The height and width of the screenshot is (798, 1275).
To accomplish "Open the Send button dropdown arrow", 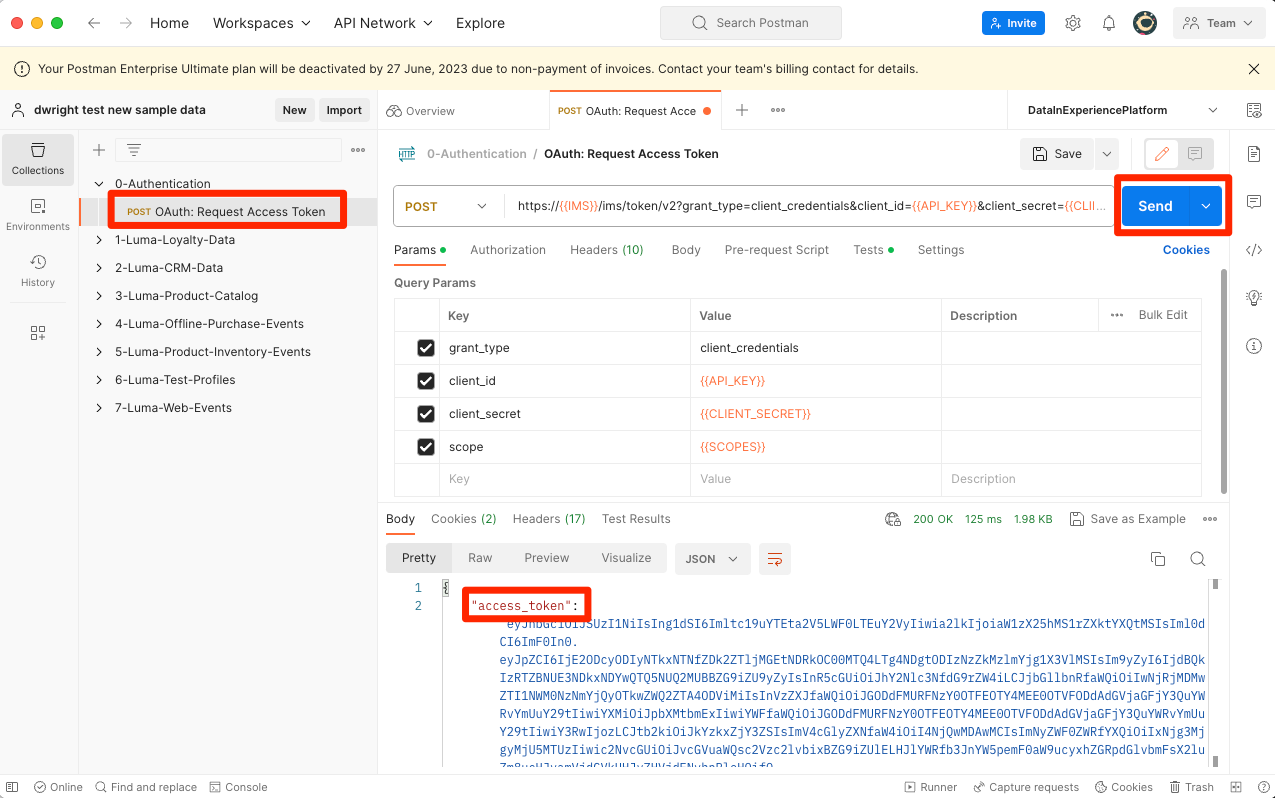I will click(1205, 206).
